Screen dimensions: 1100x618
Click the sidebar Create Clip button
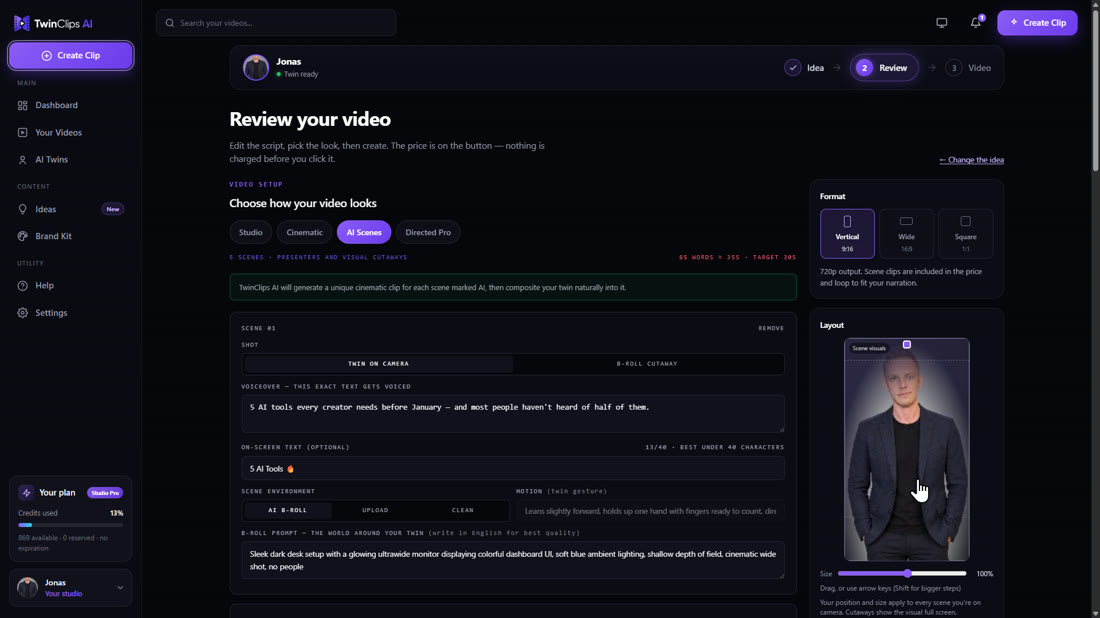point(70,55)
